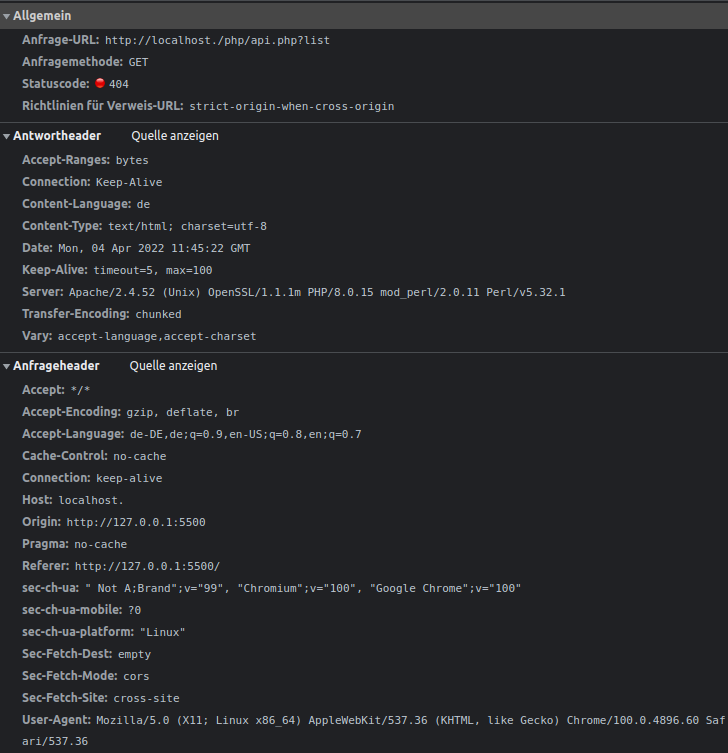The height and width of the screenshot is (753, 728).
Task: Click the Accept-Language header value
Action: click(x=245, y=435)
